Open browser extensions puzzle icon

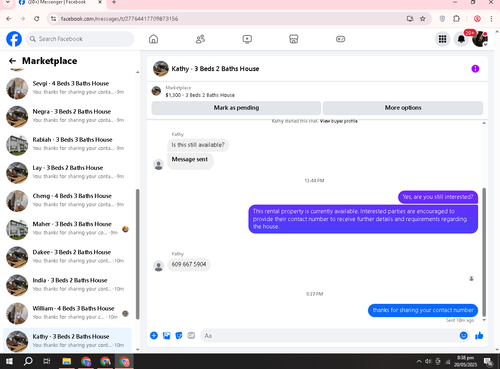click(456, 19)
